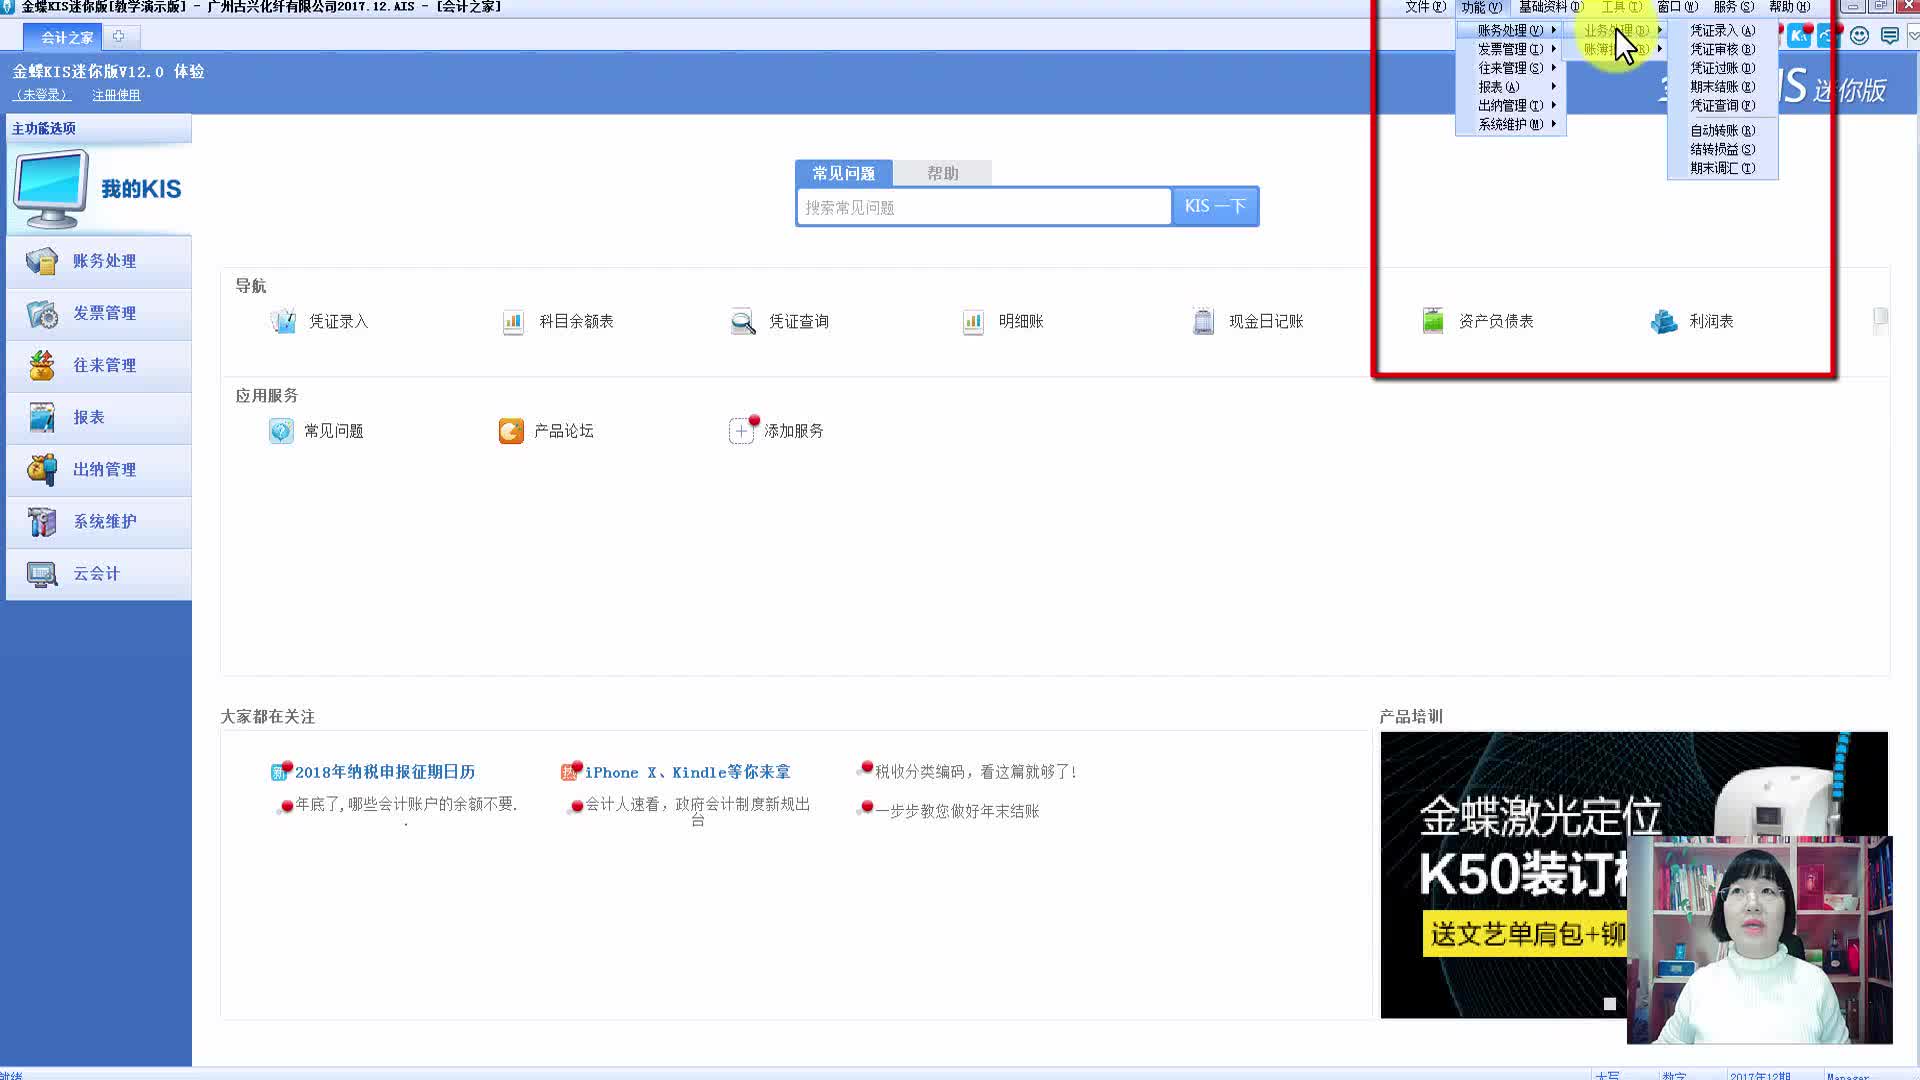Open 科目余额表 account balance icon
Image resolution: width=1920 pixels, height=1080 pixels.
(513, 321)
